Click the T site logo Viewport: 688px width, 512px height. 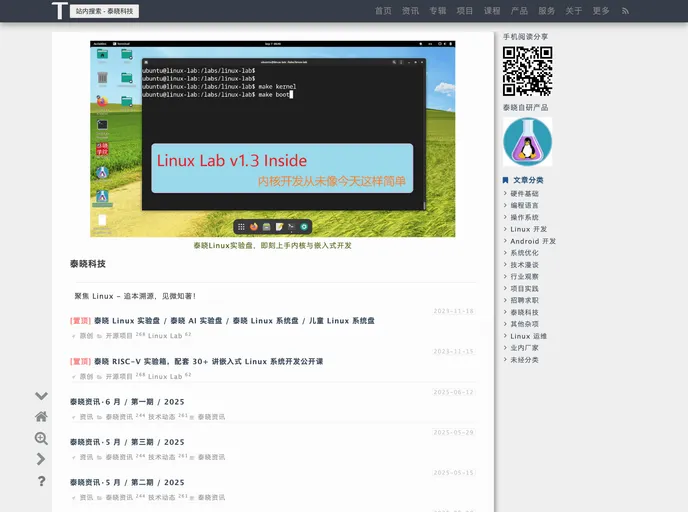[x=60, y=11]
